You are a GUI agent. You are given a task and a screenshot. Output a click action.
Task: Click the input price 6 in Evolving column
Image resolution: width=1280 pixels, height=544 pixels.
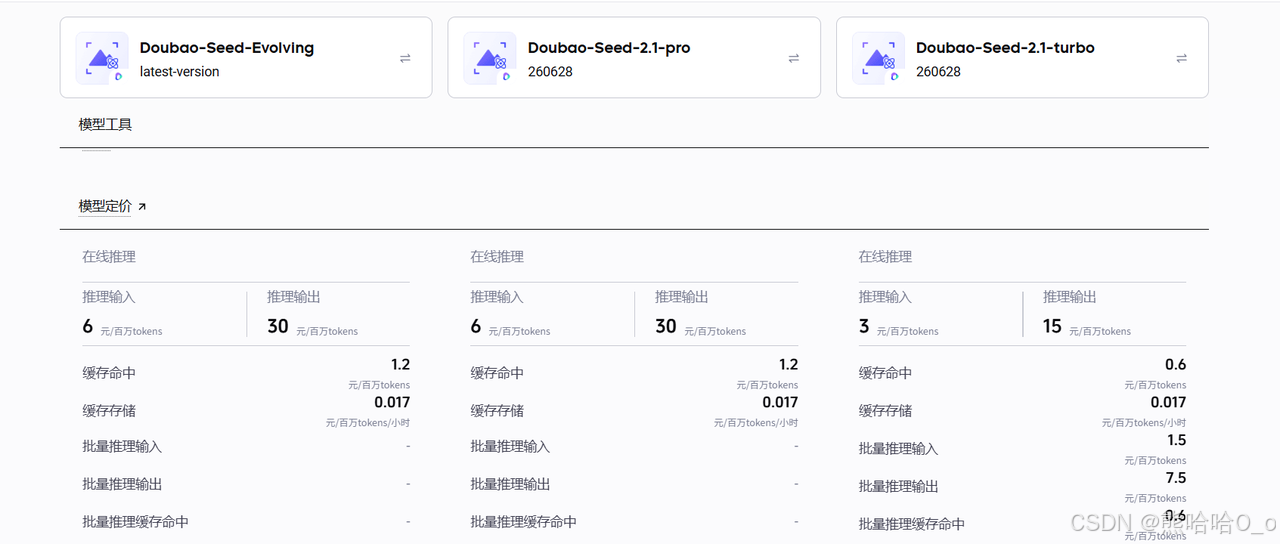tap(88, 327)
